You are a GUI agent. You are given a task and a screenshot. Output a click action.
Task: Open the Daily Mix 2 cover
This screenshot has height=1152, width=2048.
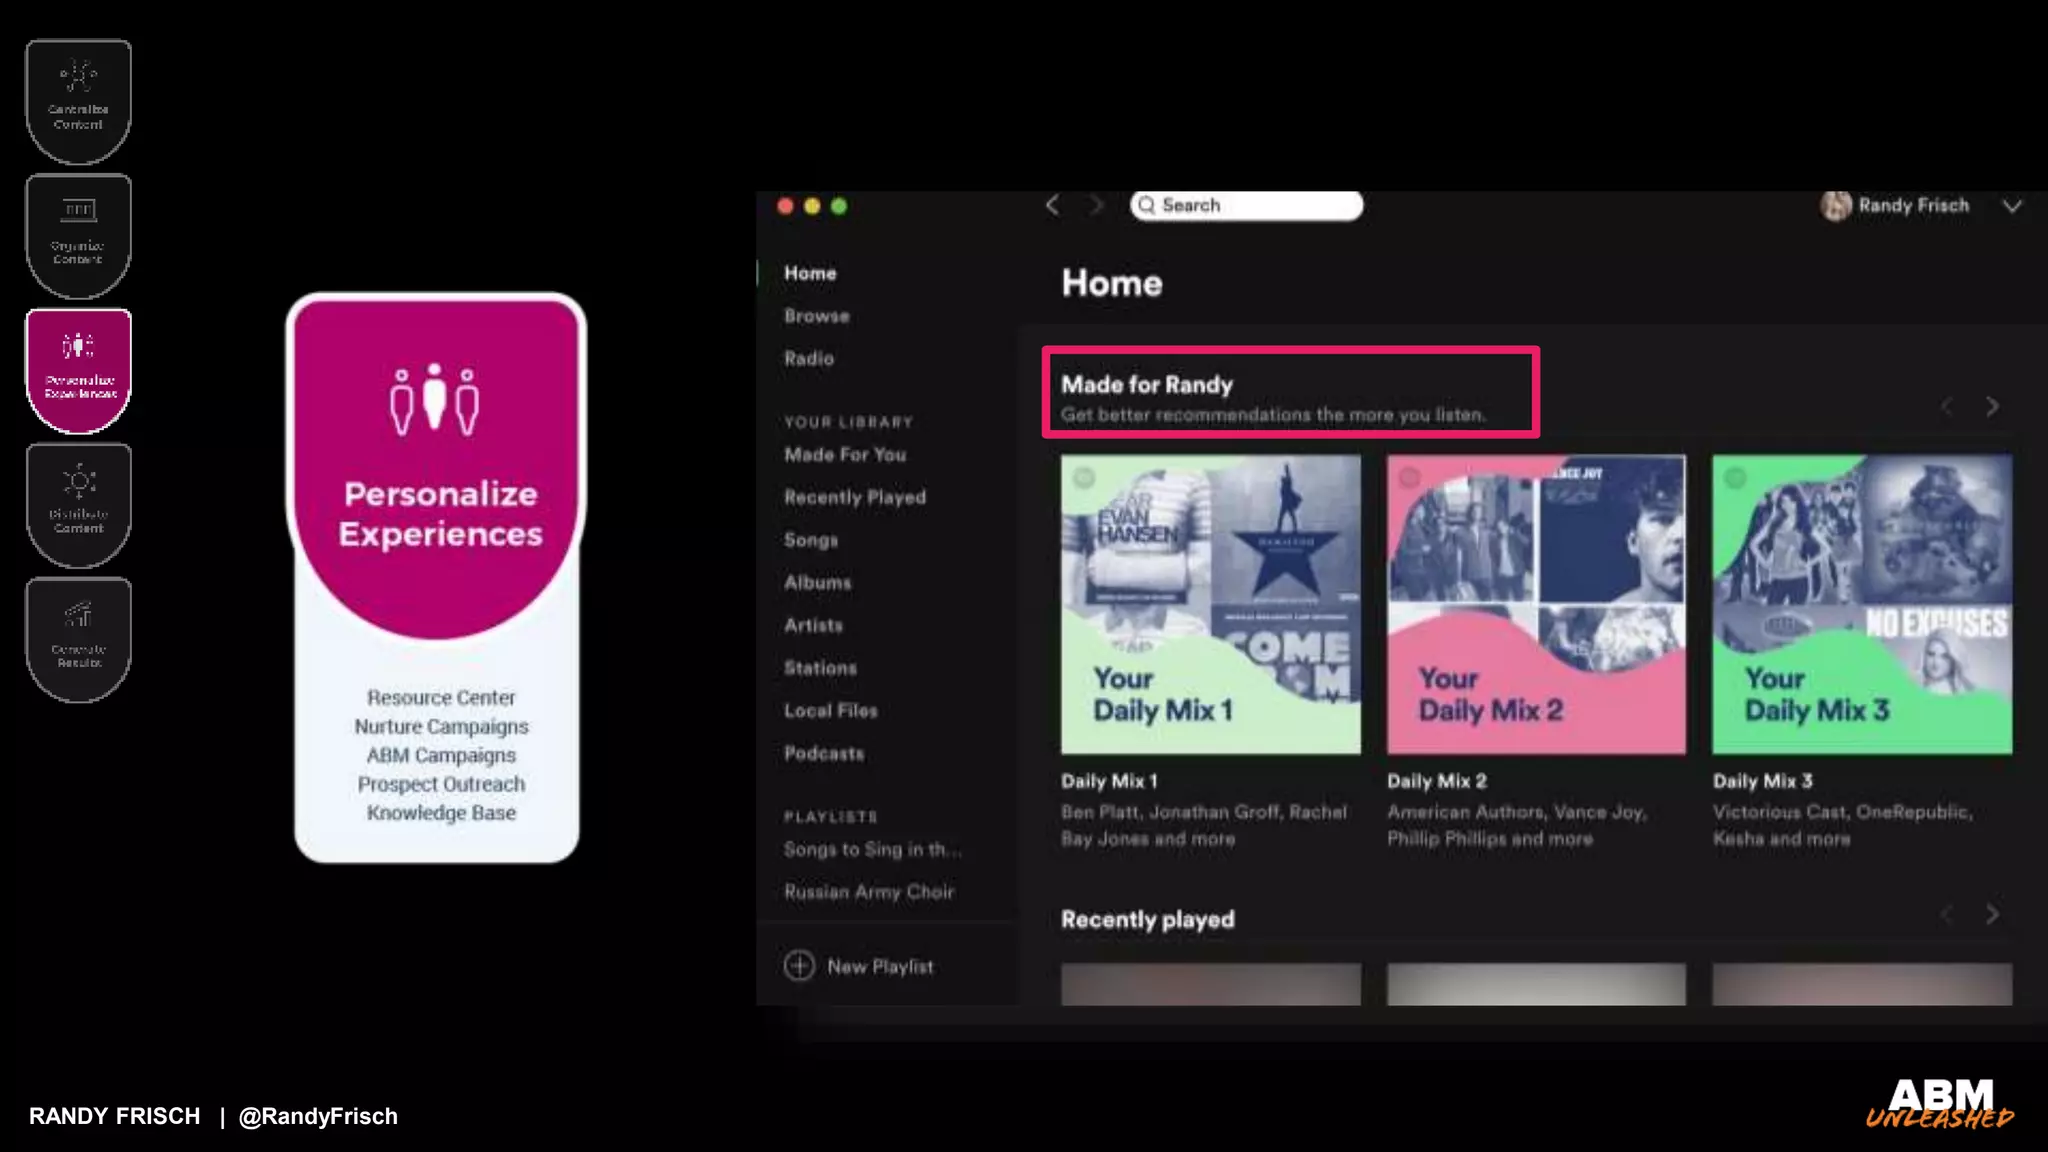click(x=1535, y=604)
